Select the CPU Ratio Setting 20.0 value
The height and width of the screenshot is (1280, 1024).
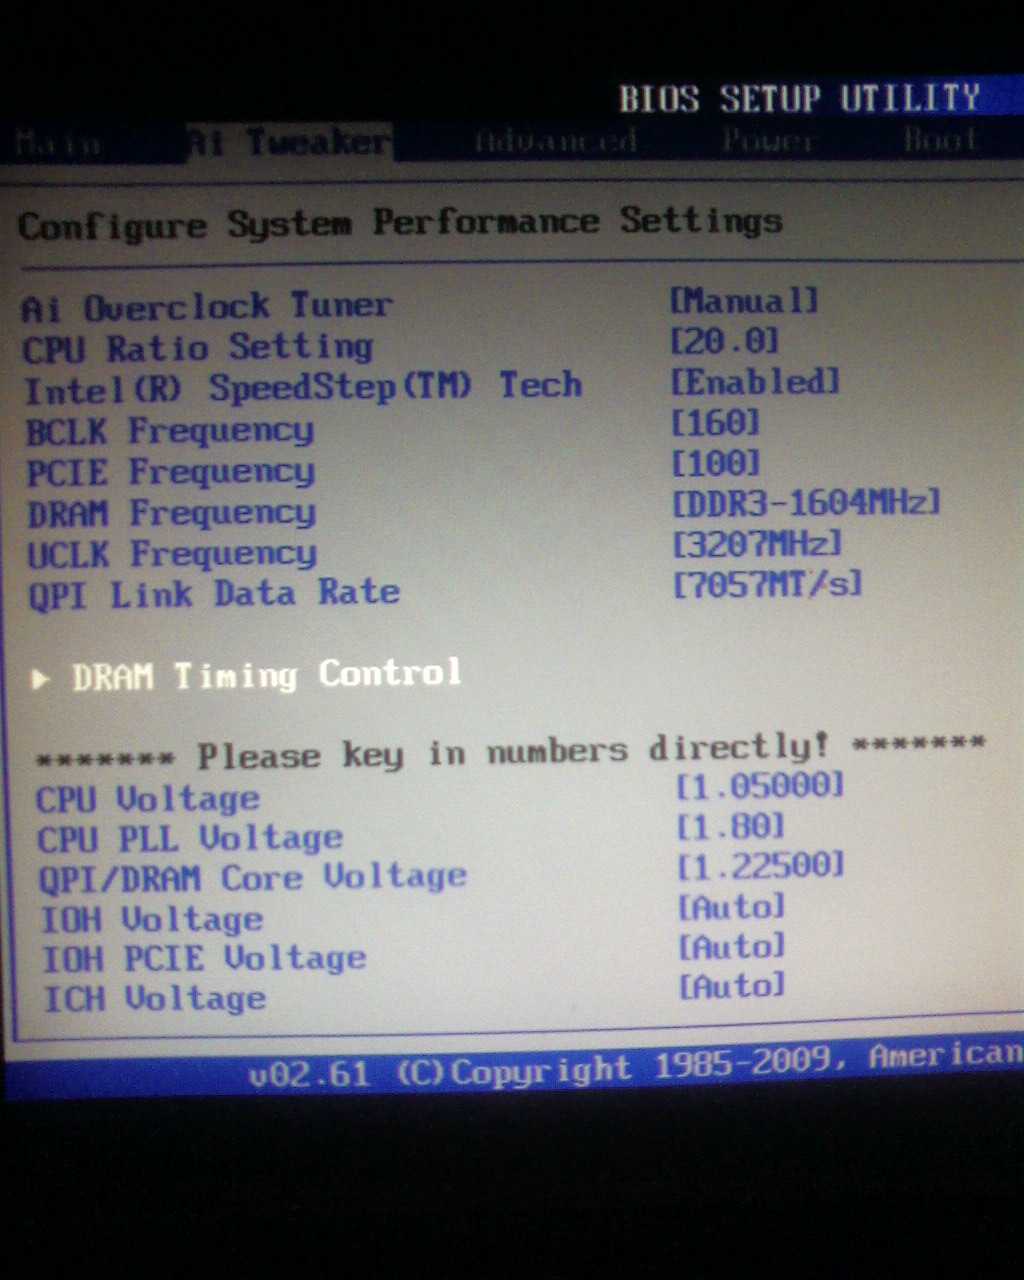tap(725, 341)
